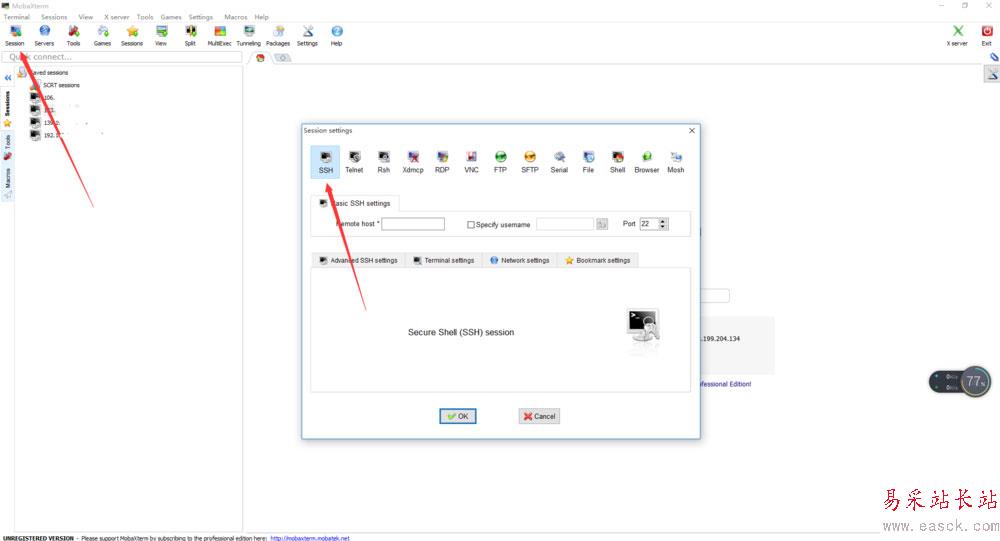The width and height of the screenshot is (1000, 541).
Task: Click the Help toolbar icon
Action: point(337,36)
